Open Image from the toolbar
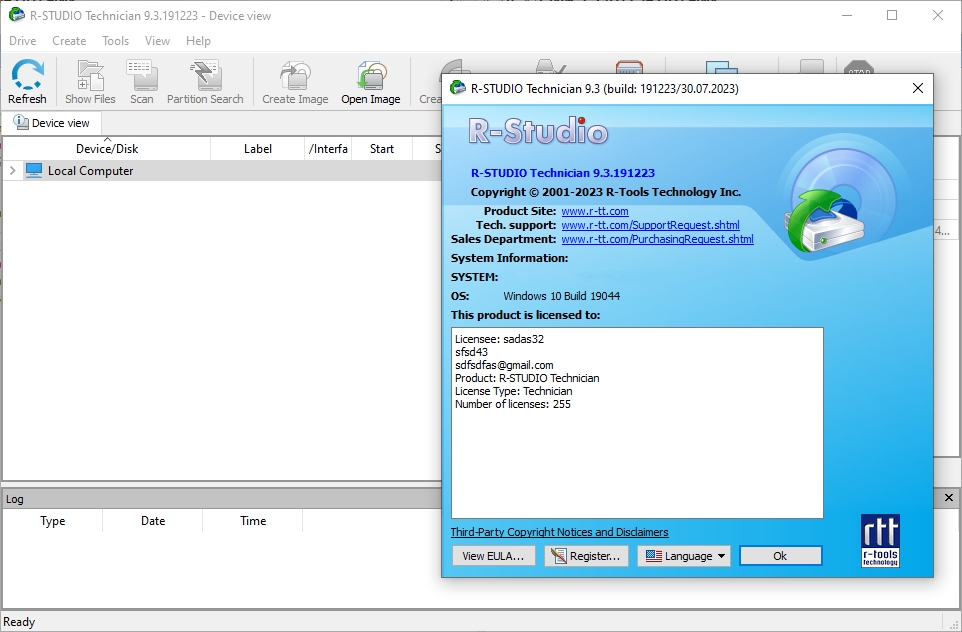This screenshot has height=632, width=962. (371, 82)
